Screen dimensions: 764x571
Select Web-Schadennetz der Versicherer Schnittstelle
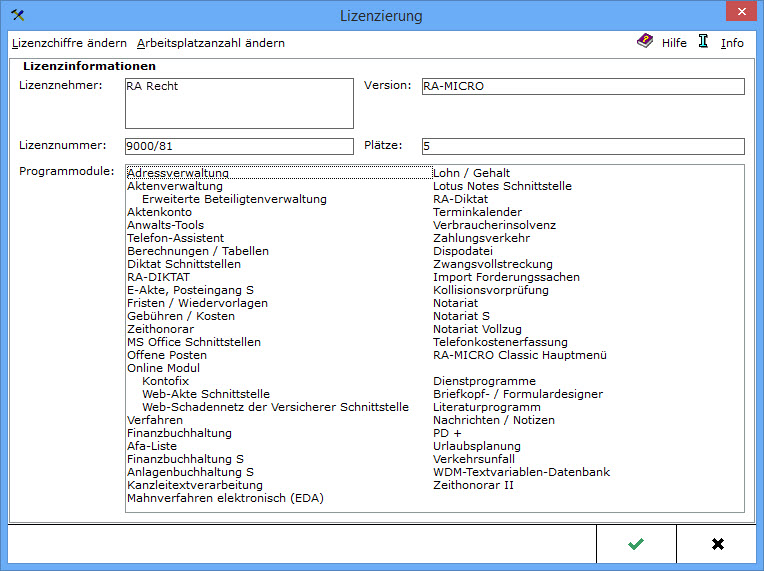[x=275, y=407]
